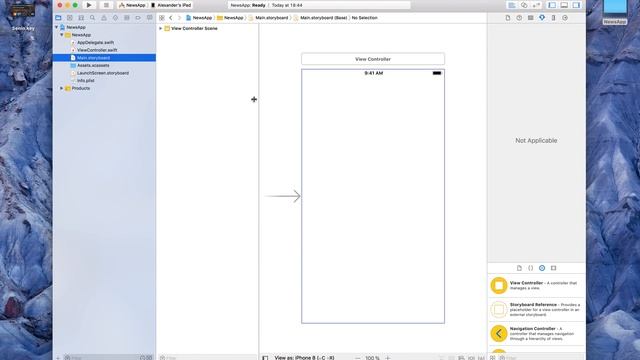Open the Debug navigator

click(x=127, y=18)
